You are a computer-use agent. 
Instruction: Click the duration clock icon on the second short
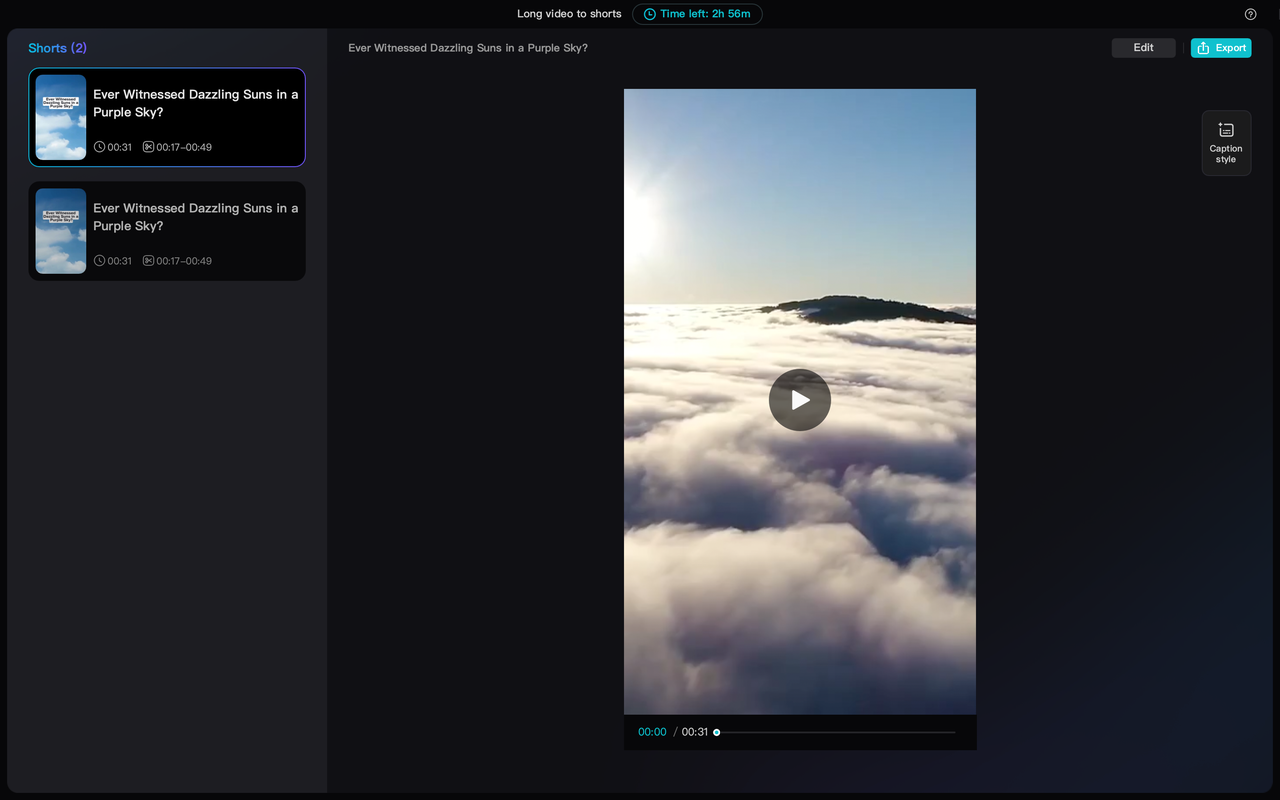[x=98, y=261]
